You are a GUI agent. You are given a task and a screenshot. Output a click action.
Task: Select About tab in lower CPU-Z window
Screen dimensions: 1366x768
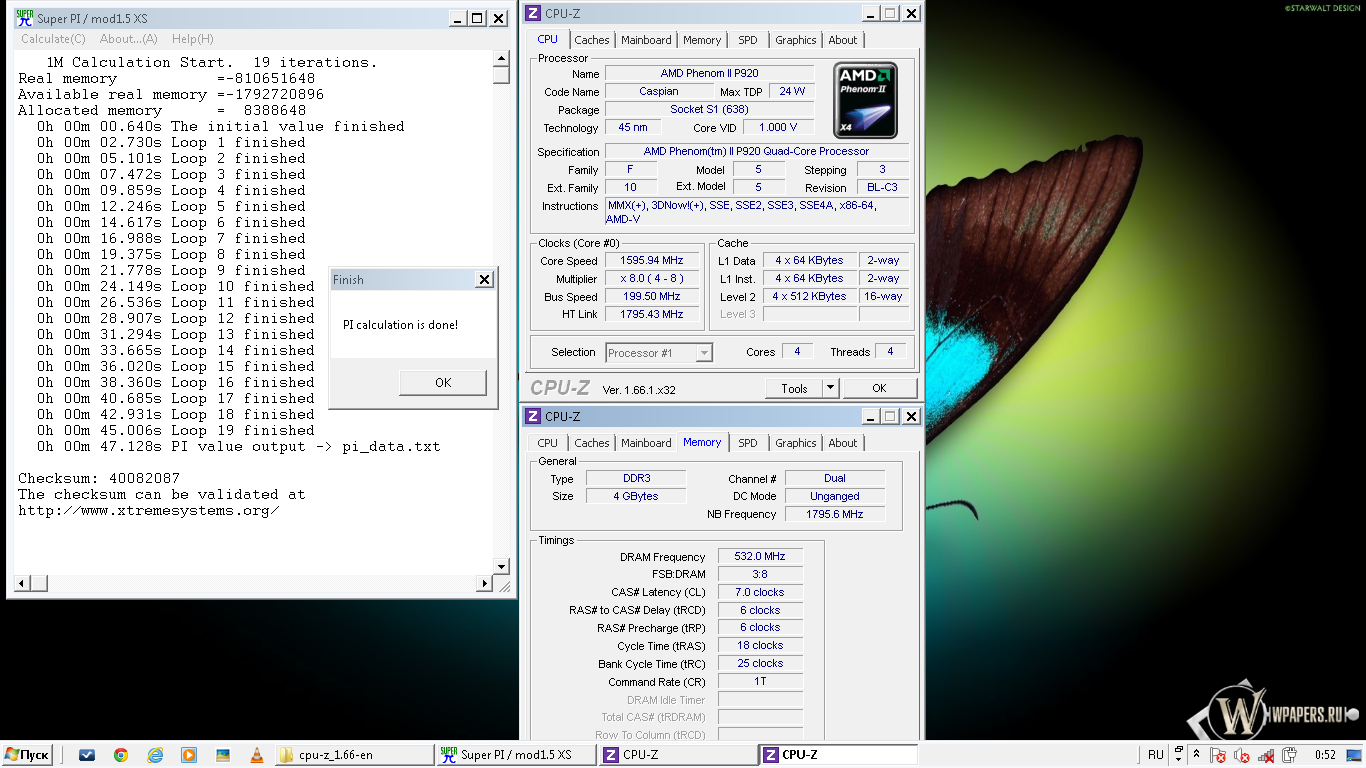843,443
